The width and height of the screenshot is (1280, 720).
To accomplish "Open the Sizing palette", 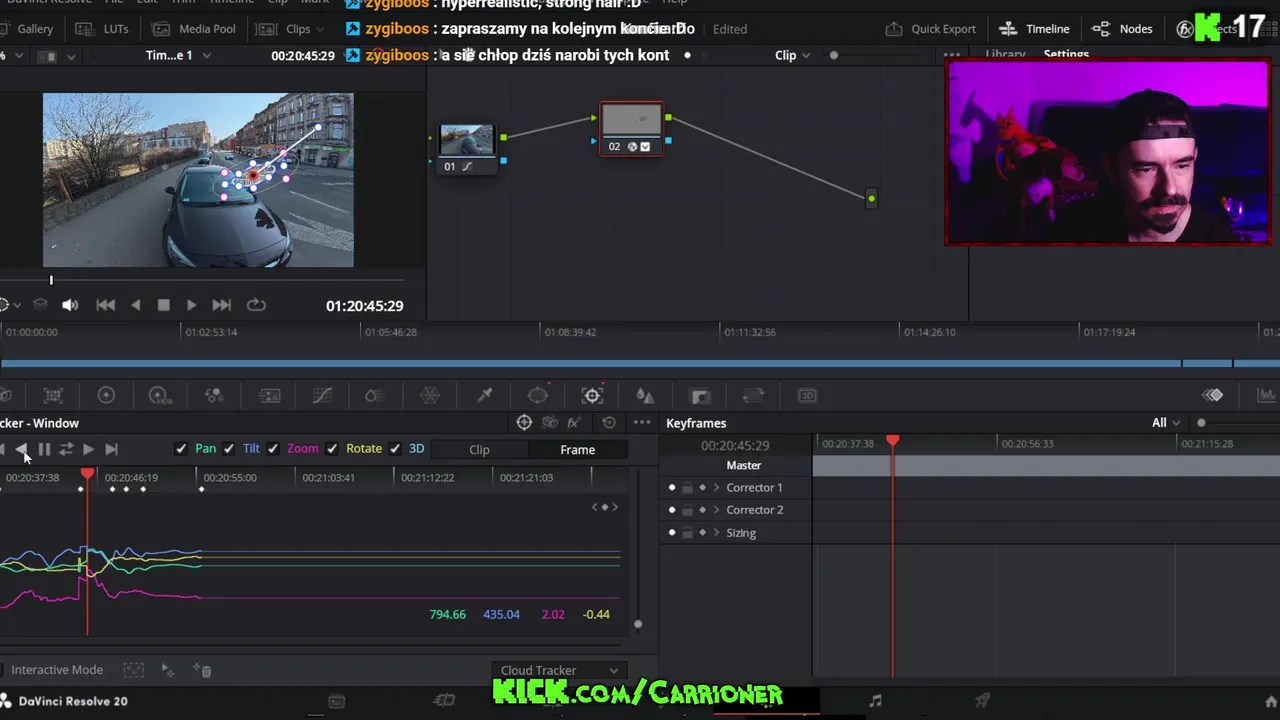I will [x=754, y=396].
